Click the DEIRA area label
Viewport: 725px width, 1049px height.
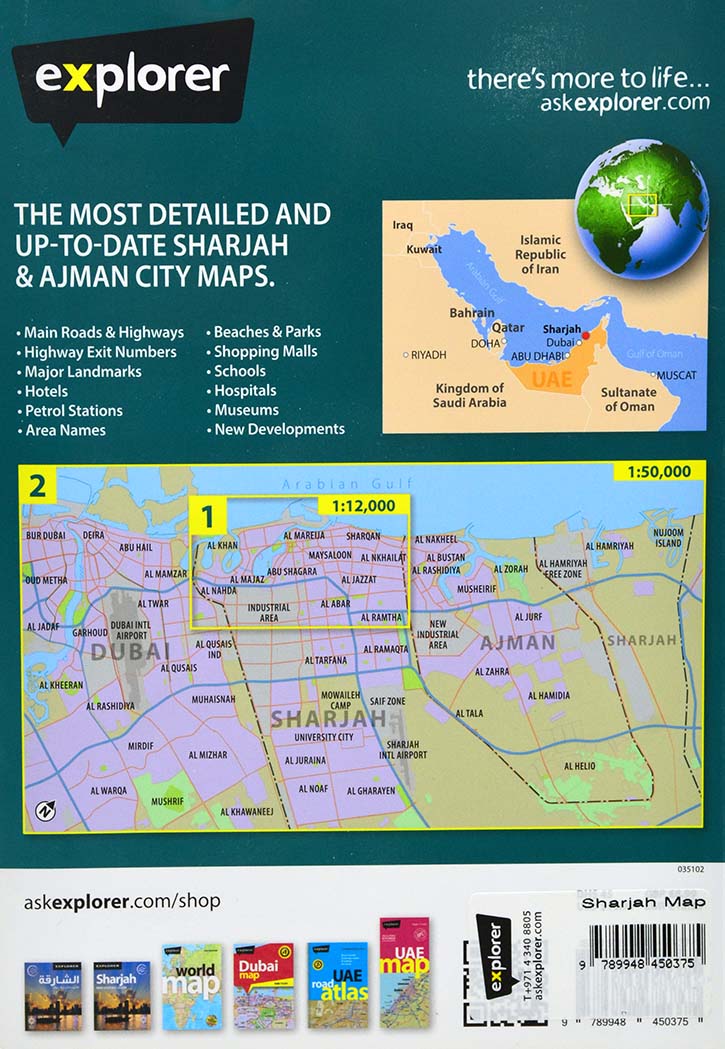tap(93, 535)
